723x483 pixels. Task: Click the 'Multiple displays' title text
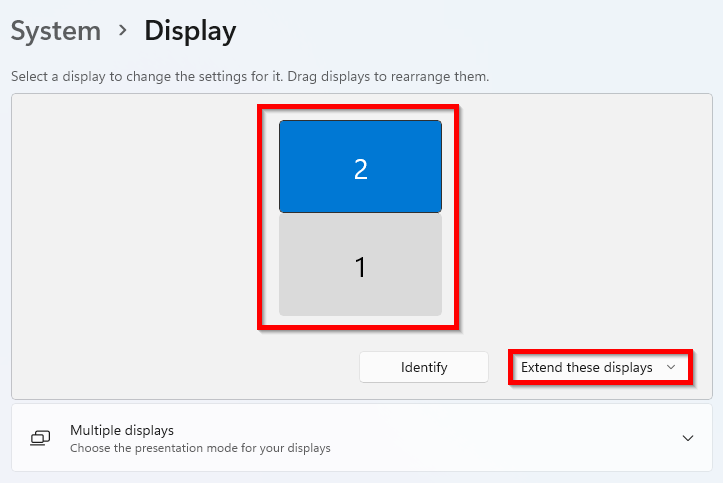pos(122,430)
